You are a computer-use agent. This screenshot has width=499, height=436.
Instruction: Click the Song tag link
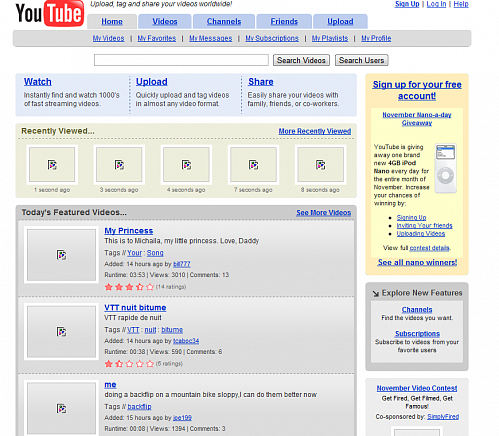coord(155,253)
